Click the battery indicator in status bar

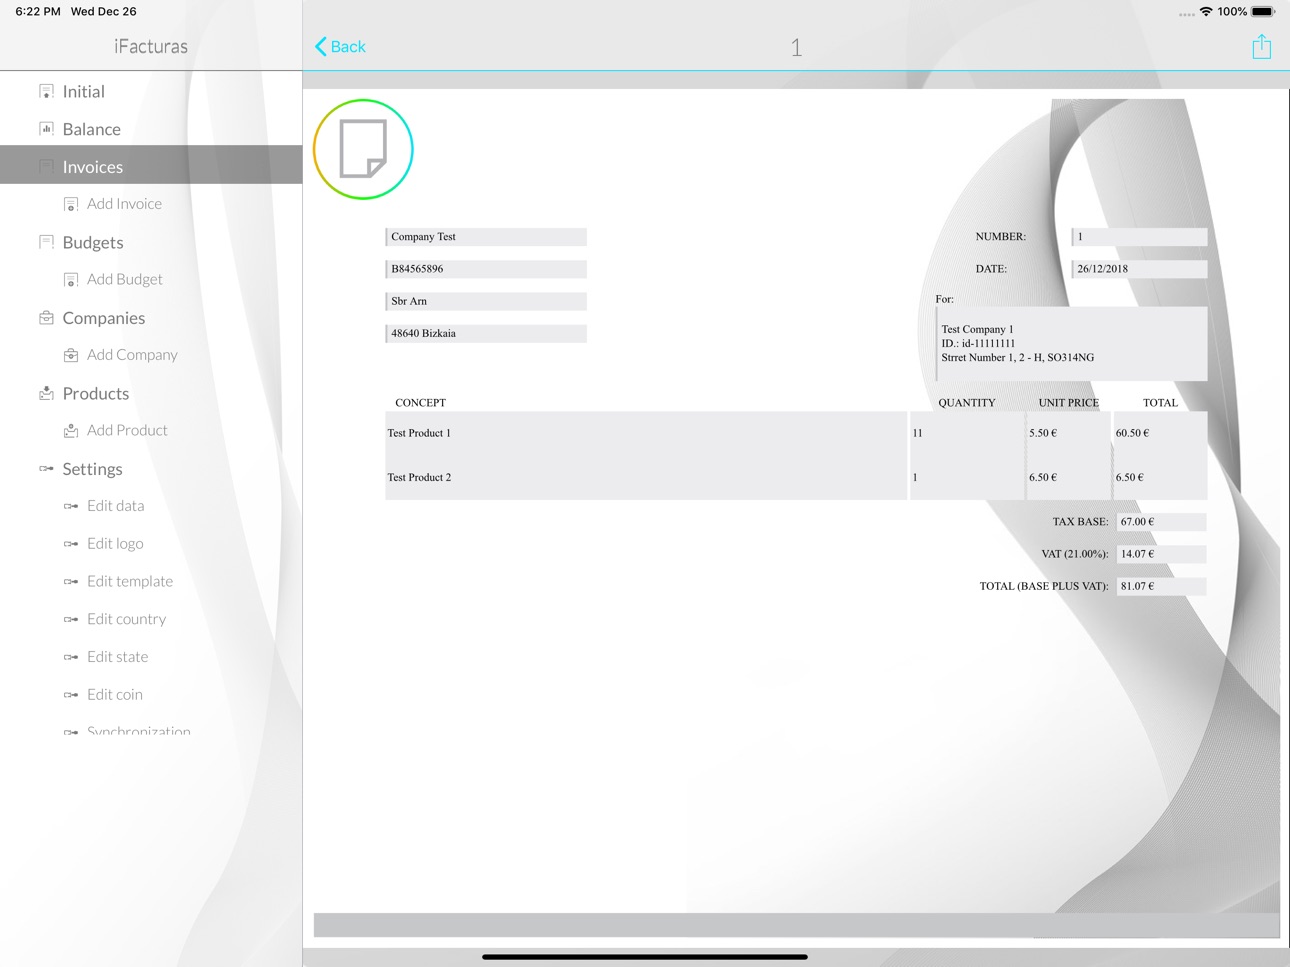1263,12
